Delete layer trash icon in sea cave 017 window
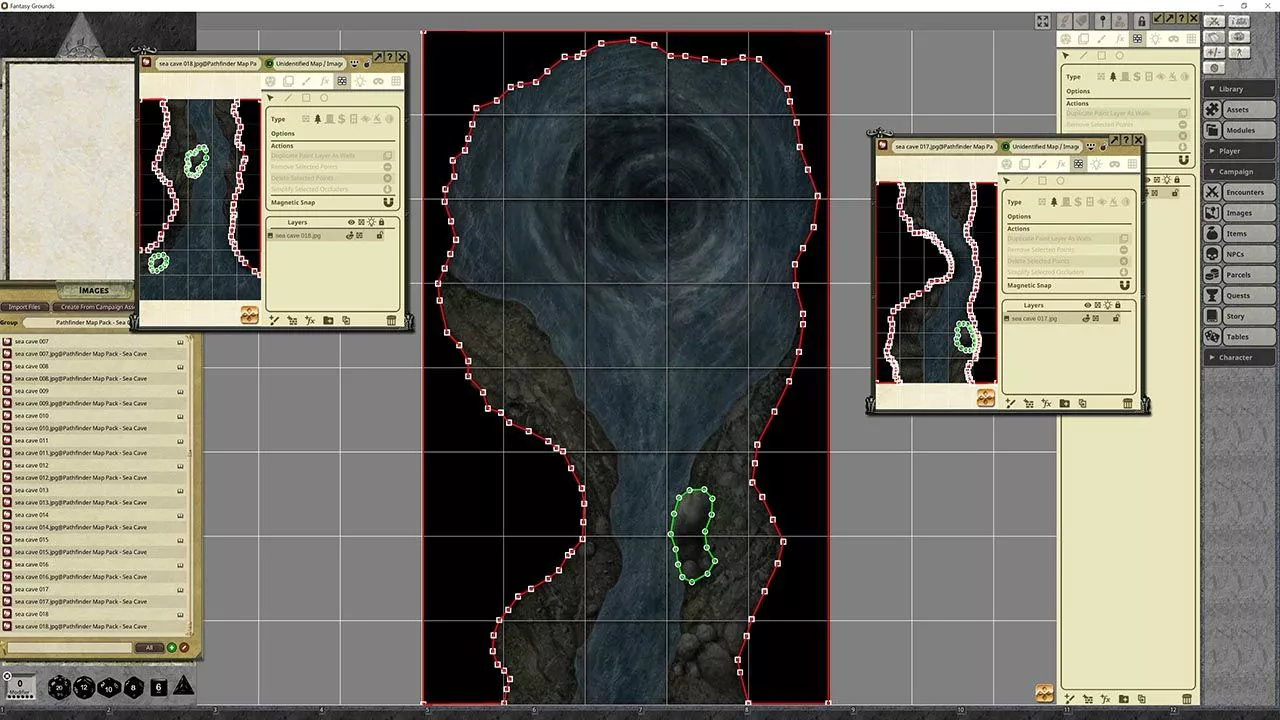The width and height of the screenshot is (1280, 720). tap(1128, 403)
